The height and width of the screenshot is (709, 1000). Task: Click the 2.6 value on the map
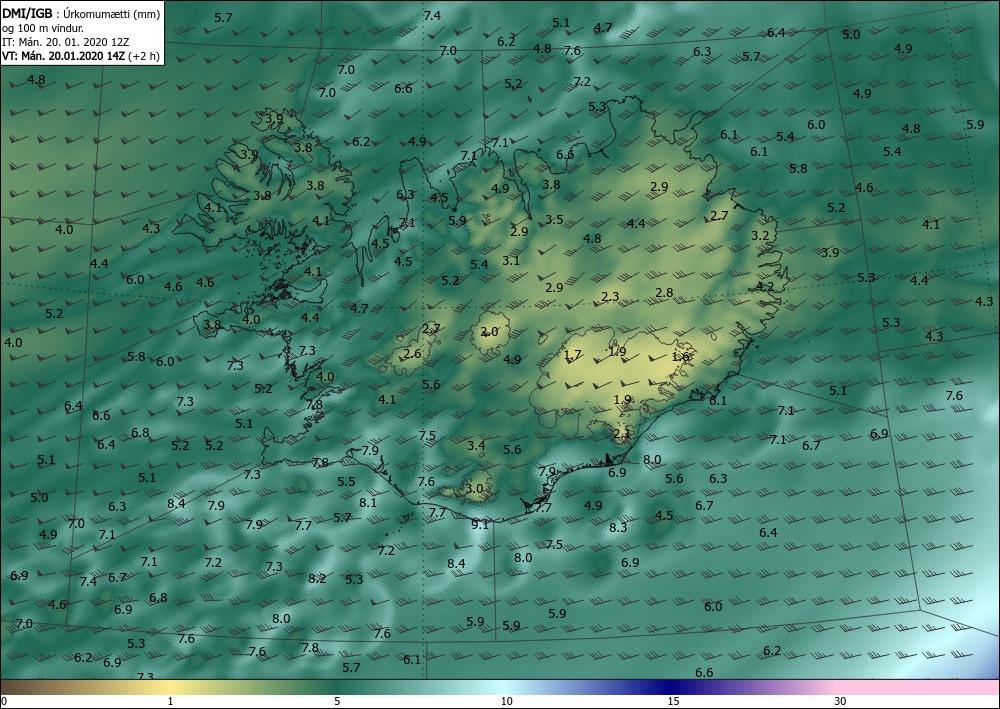[x=413, y=353]
